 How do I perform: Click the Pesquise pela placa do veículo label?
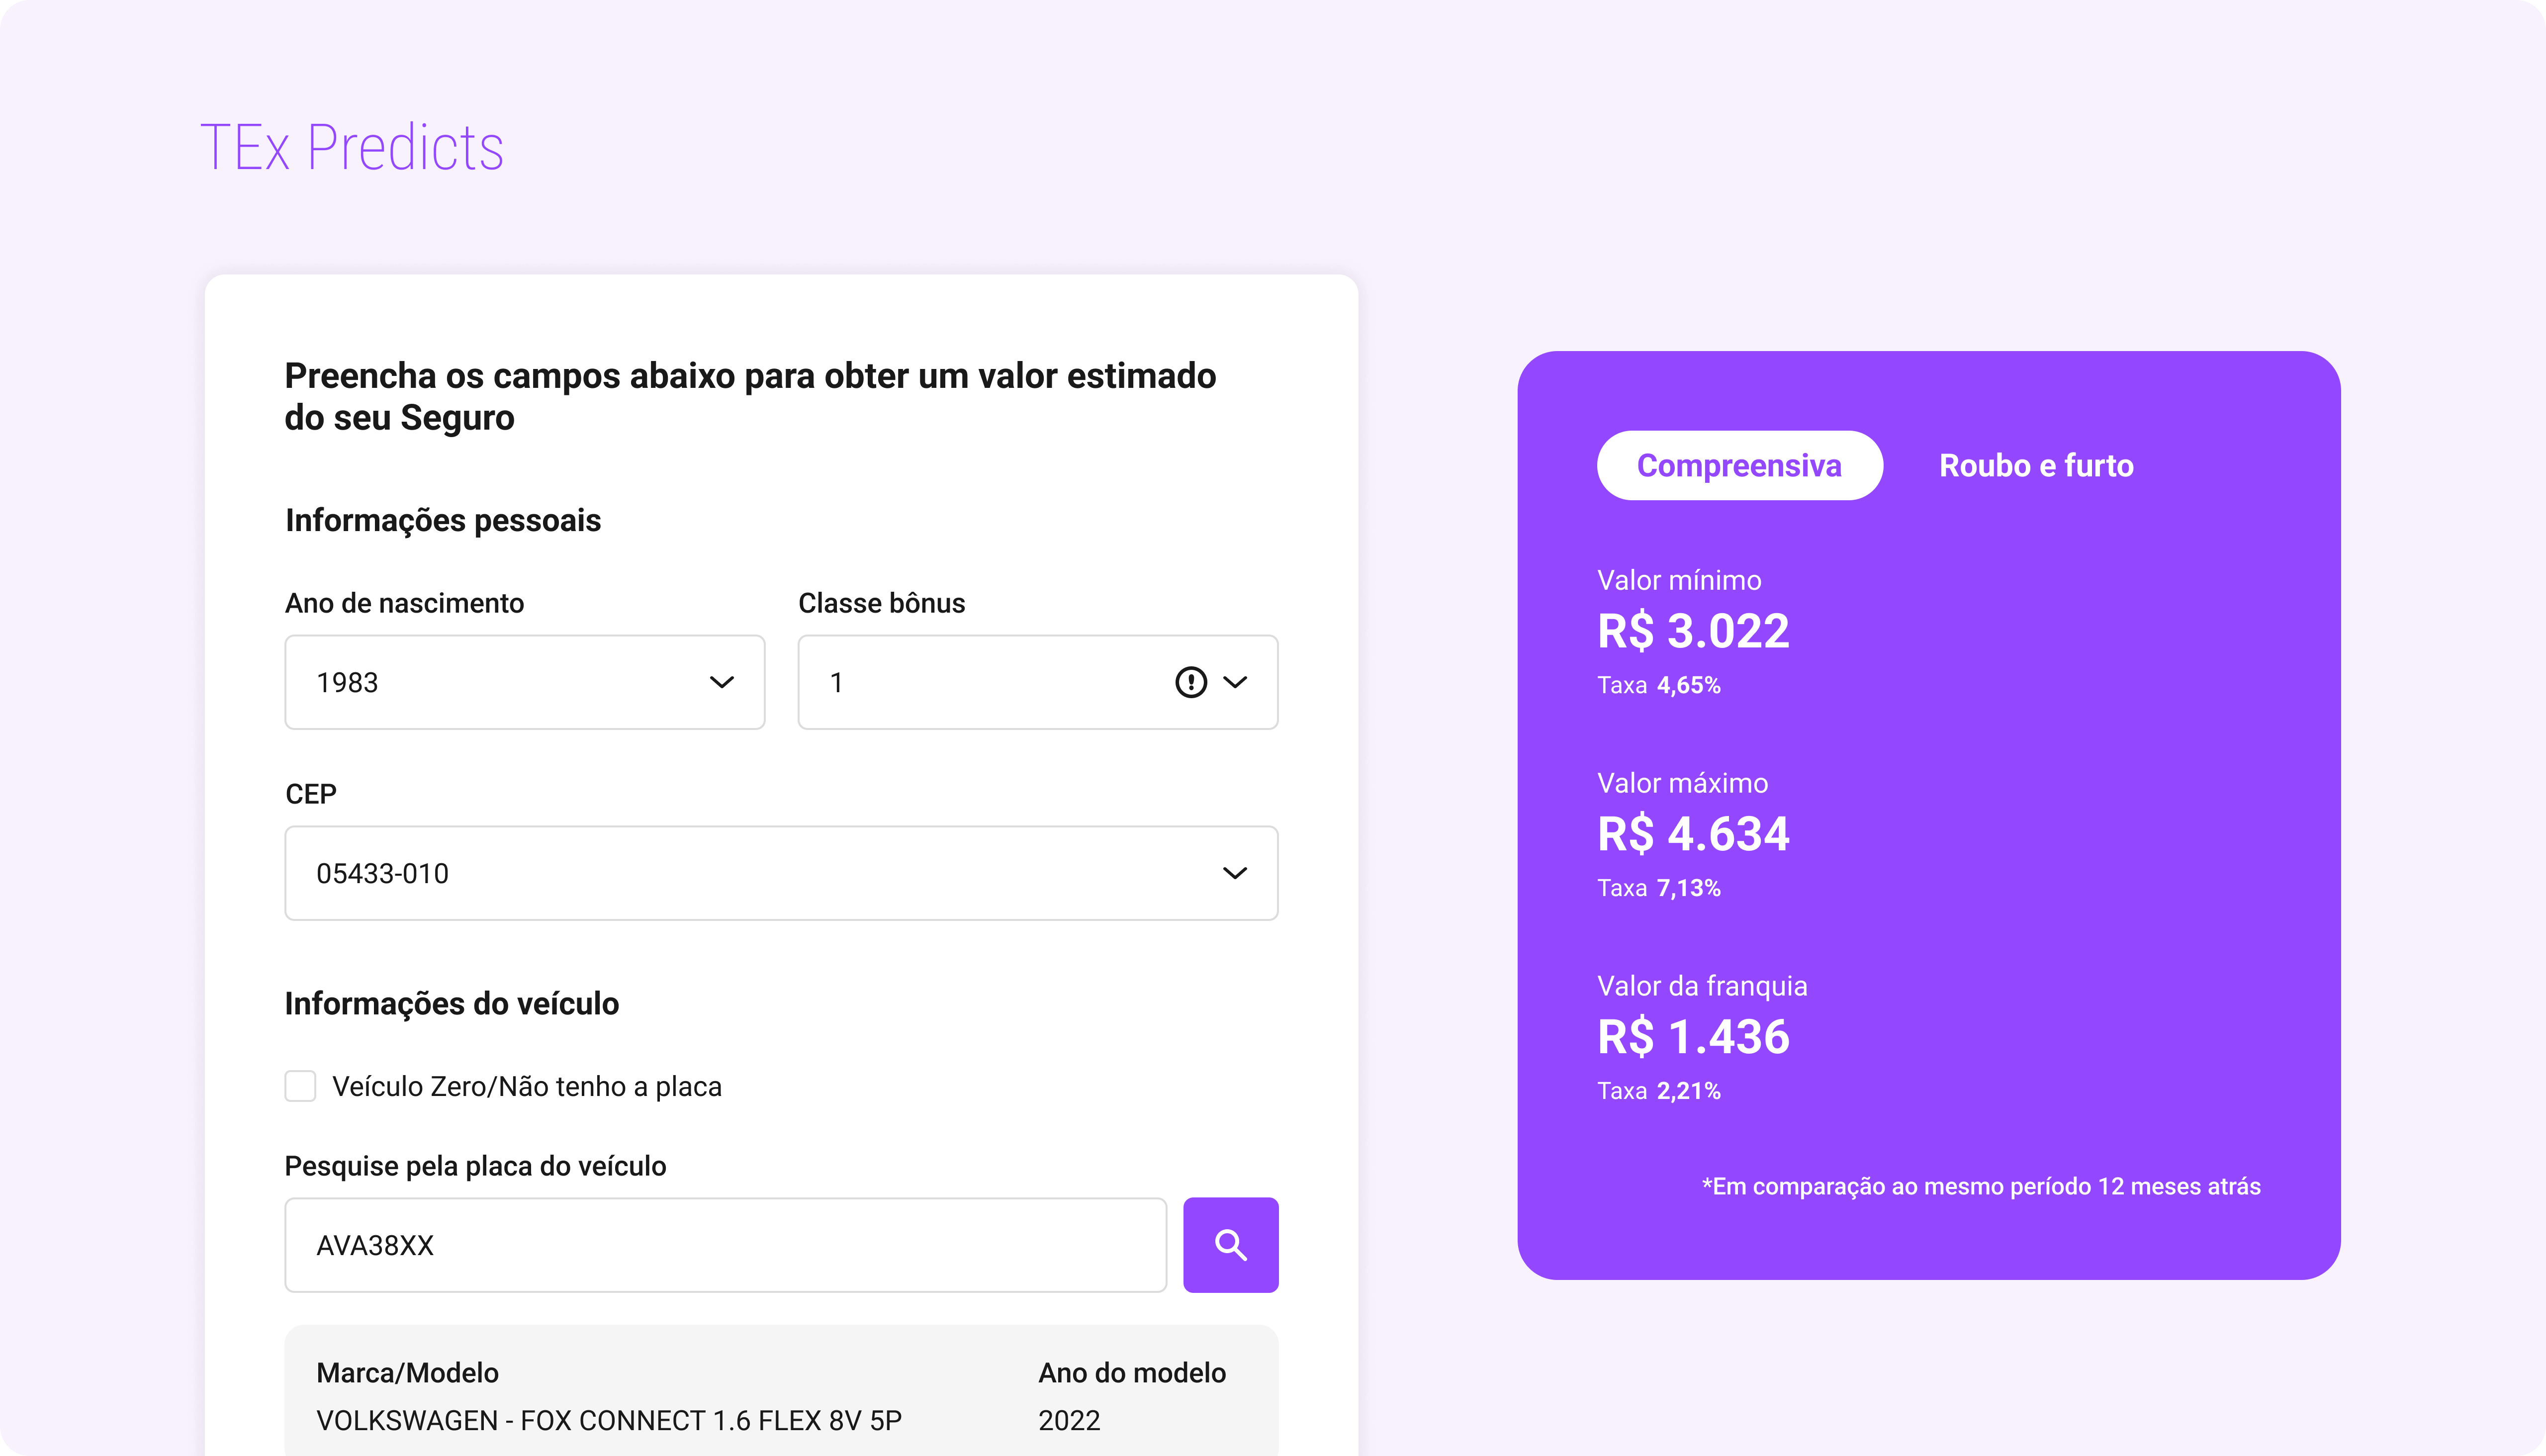tap(475, 1166)
